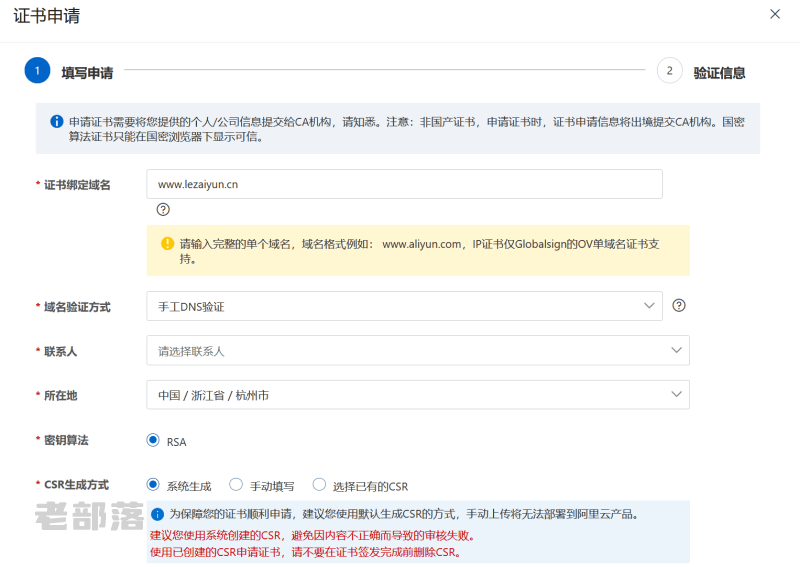This screenshot has height=567, width=800.
Task: Click the 域名验证方式 field label
Action: pos(77,307)
